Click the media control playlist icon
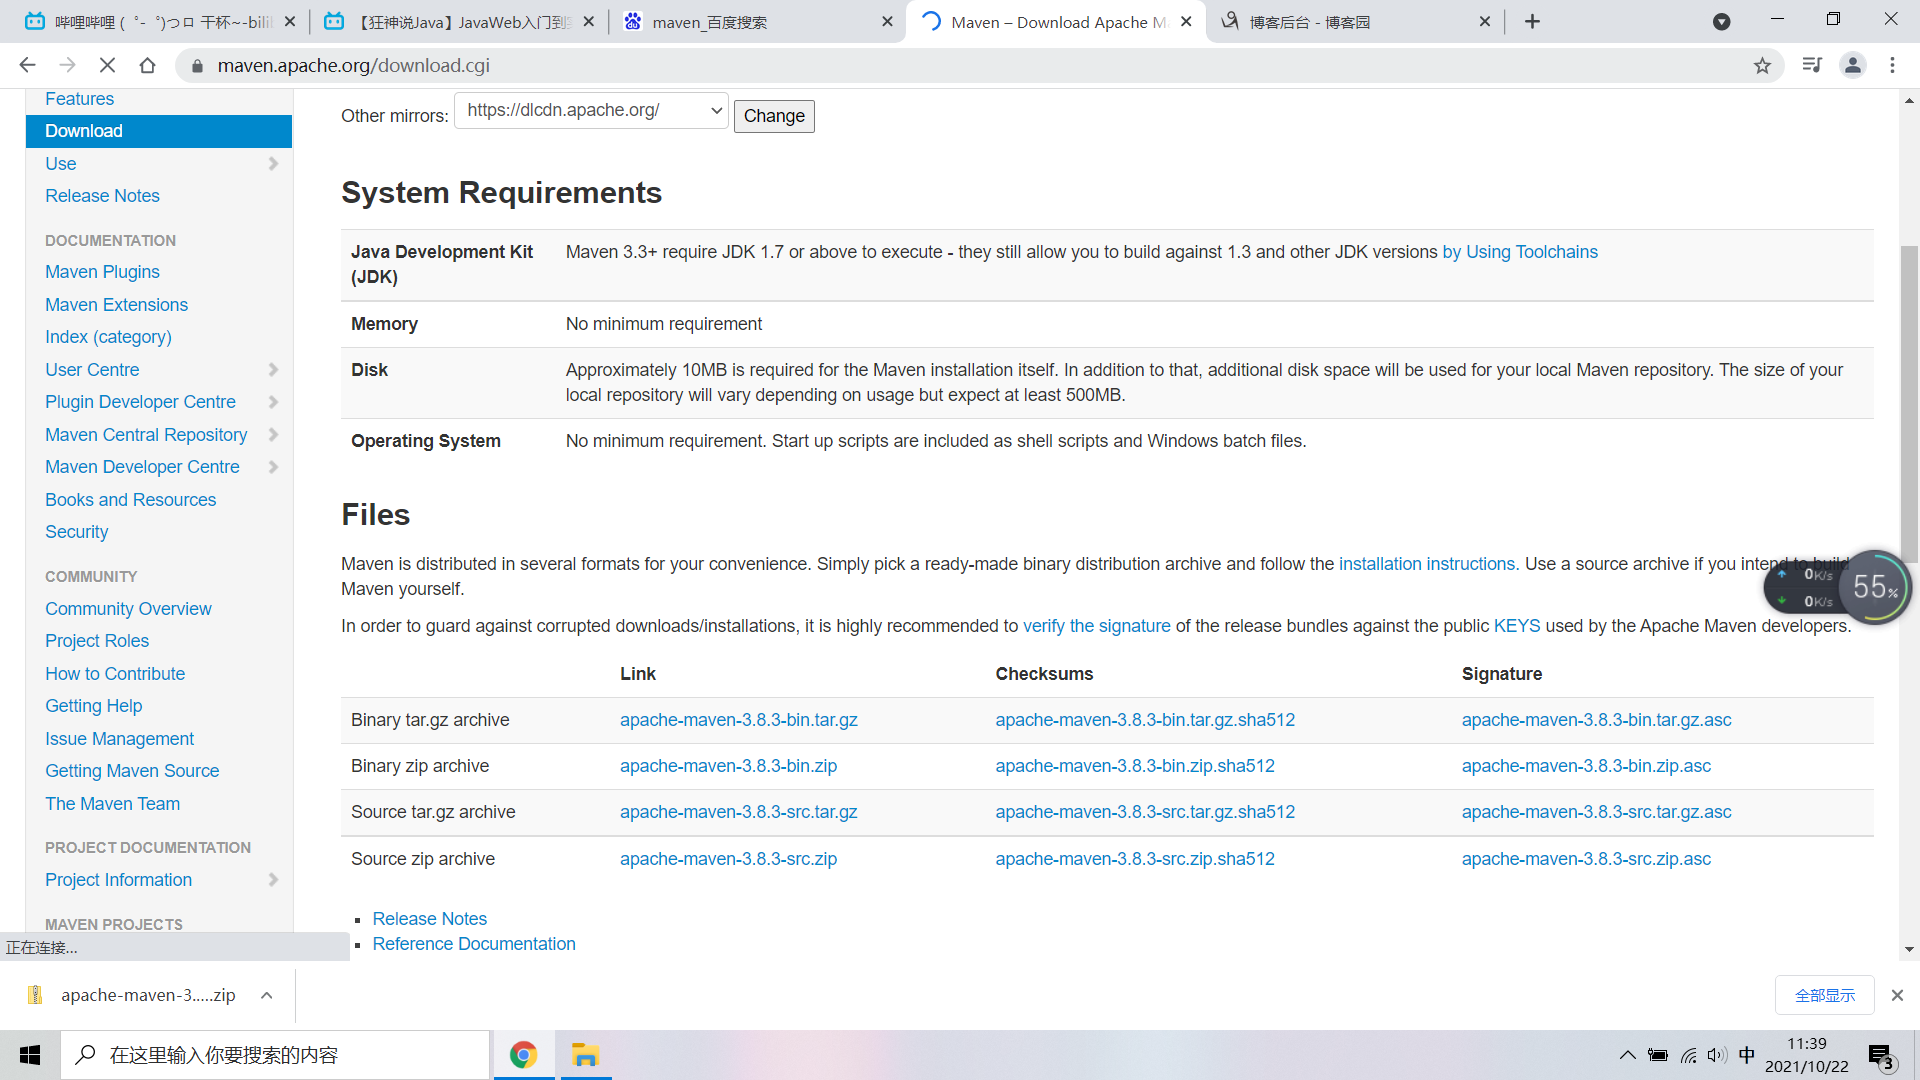This screenshot has width=1920, height=1080. coord(1811,66)
